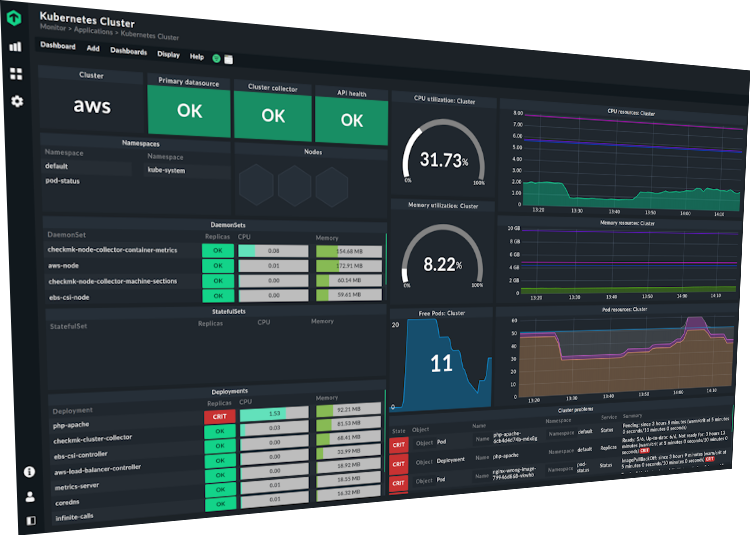Viewport: 750px width, 535px height.
Task: Expand the Dashboards menu
Action: point(128,51)
